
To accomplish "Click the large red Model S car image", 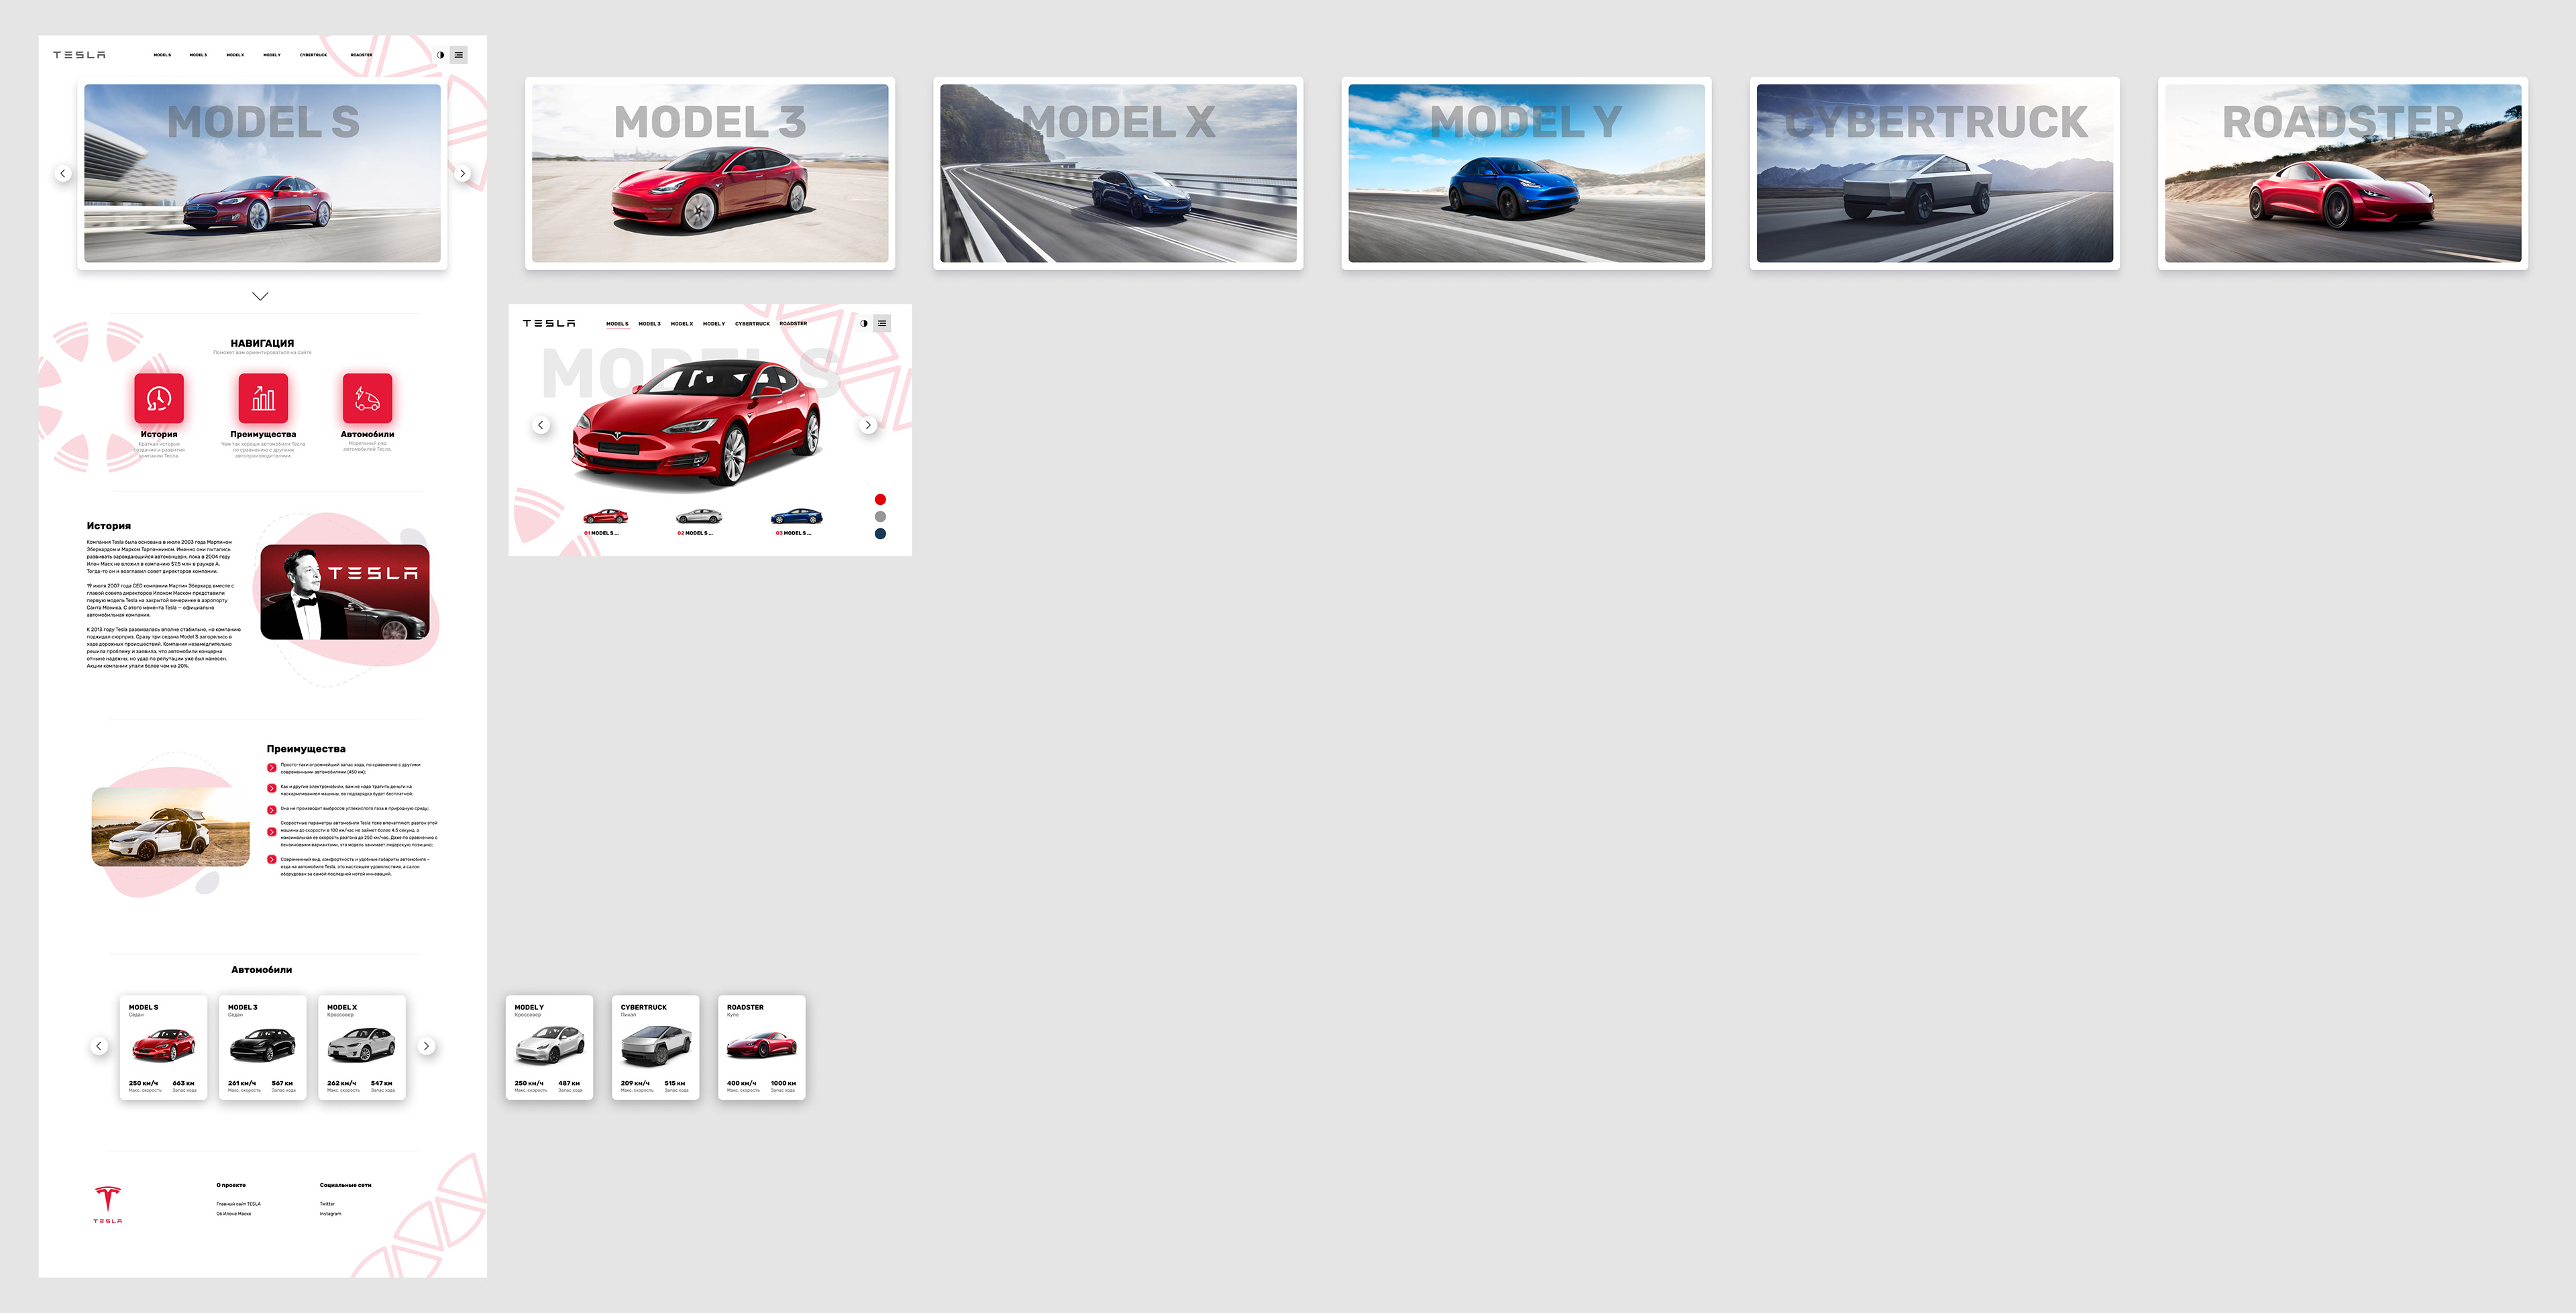I will (x=697, y=425).
